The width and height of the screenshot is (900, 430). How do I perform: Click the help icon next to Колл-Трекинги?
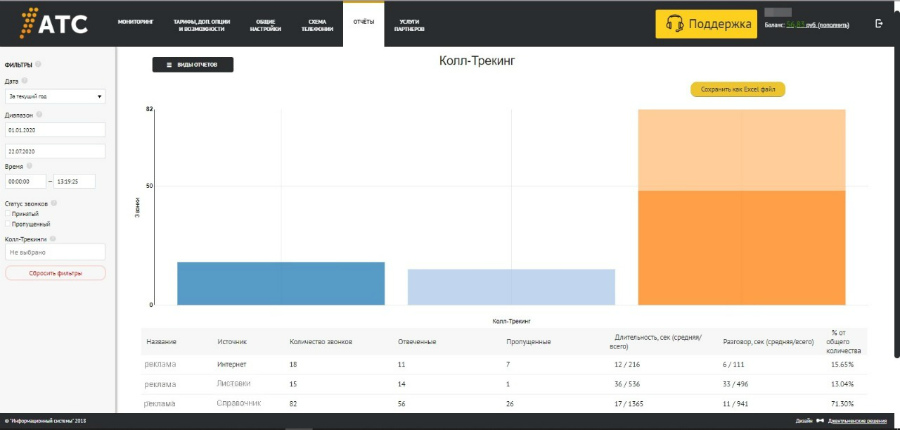click(52, 239)
